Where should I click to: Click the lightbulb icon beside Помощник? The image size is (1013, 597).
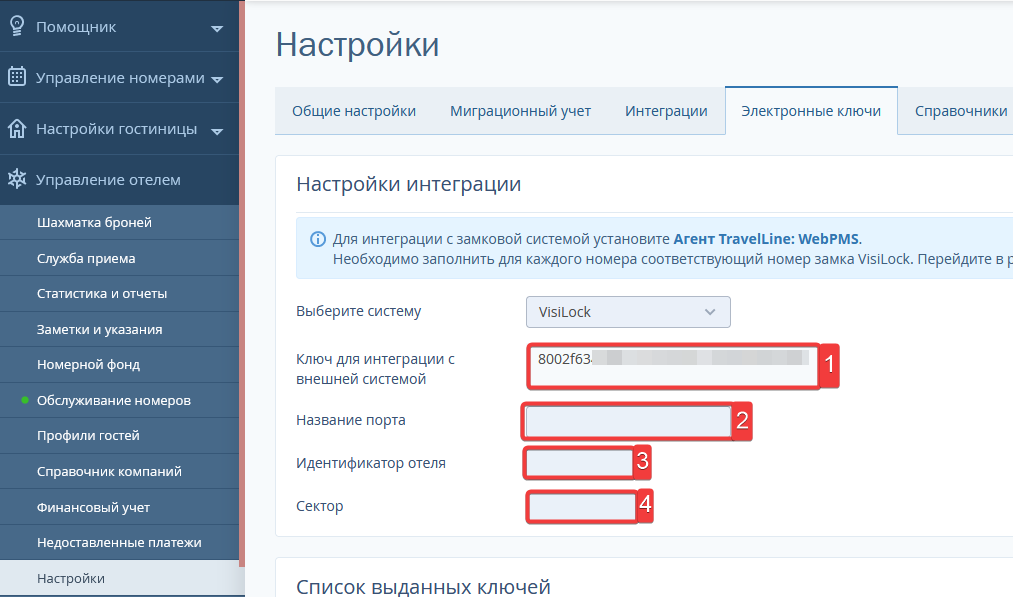(x=17, y=26)
